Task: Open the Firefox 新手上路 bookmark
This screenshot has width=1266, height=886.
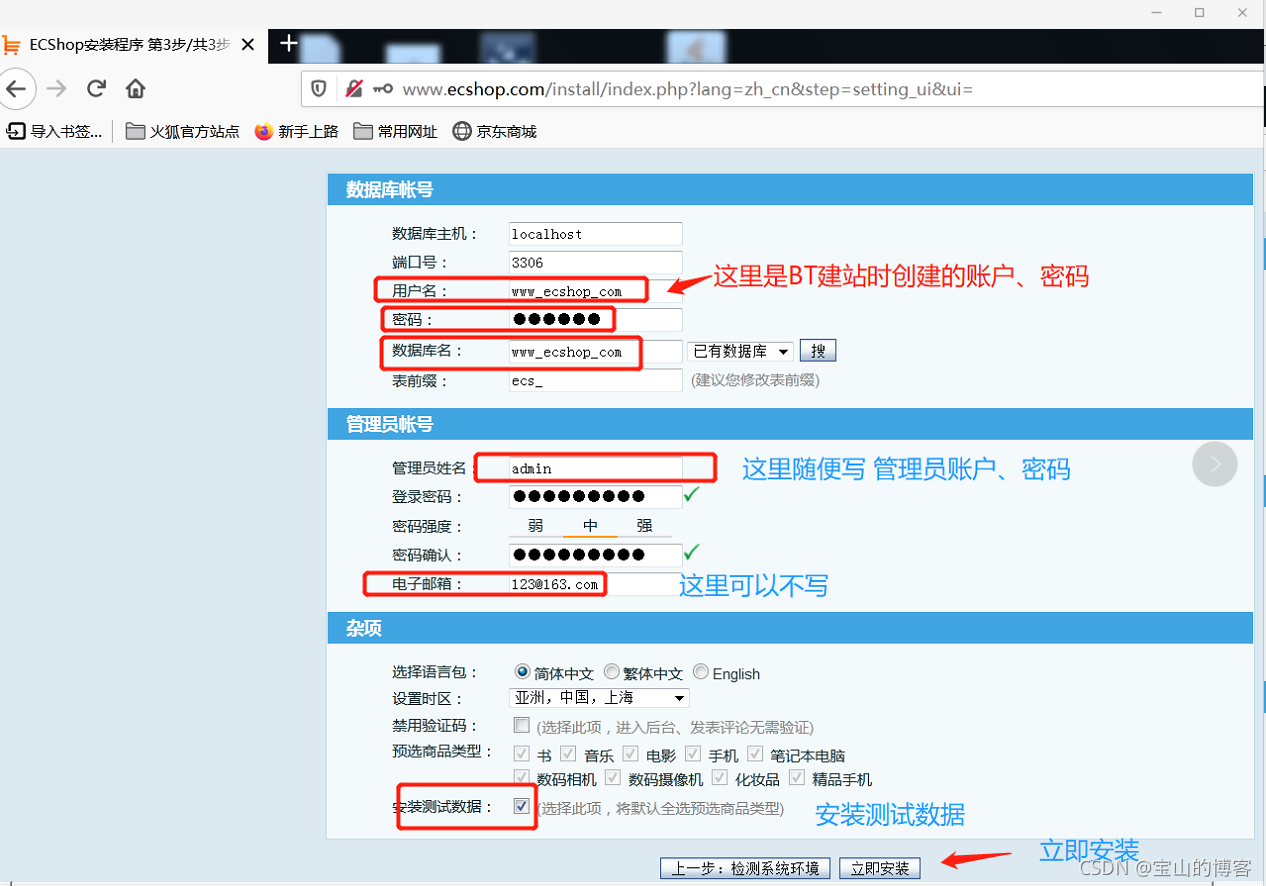Action: (x=296, y=131)
